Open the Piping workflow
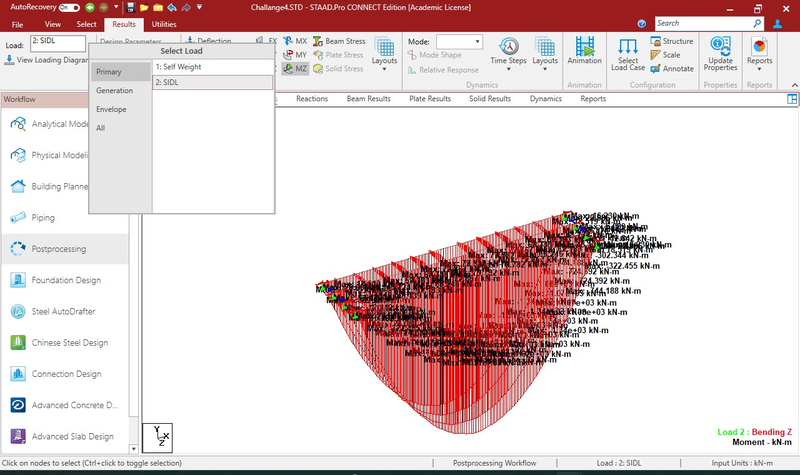 tap(19, 217)
